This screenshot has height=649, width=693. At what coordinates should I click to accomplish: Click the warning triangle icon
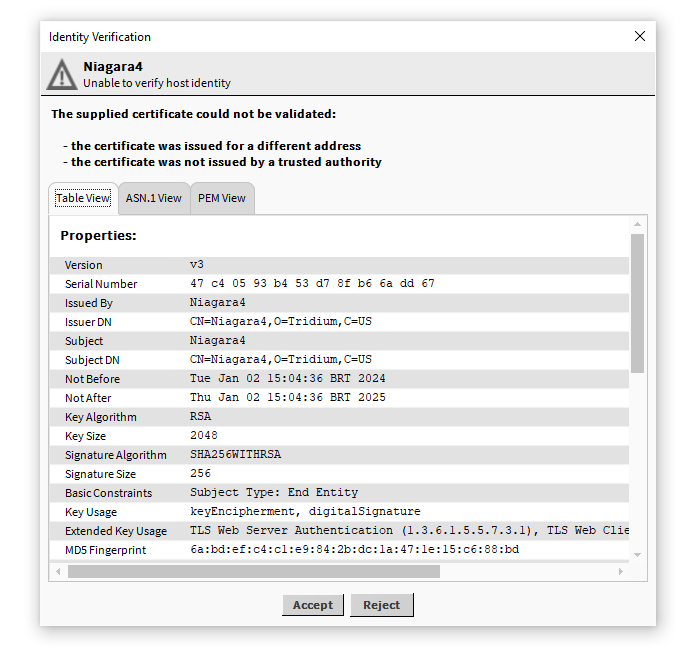pyautogui.click(x=62, y=74)
